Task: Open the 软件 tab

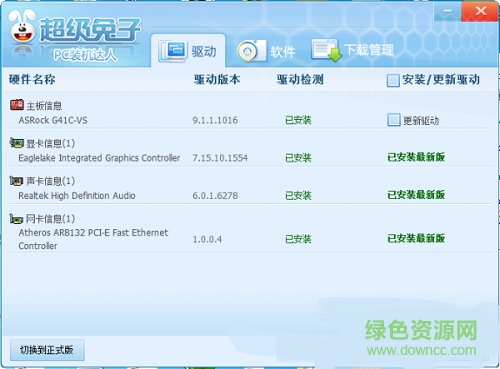Action: tap(266, 51)
